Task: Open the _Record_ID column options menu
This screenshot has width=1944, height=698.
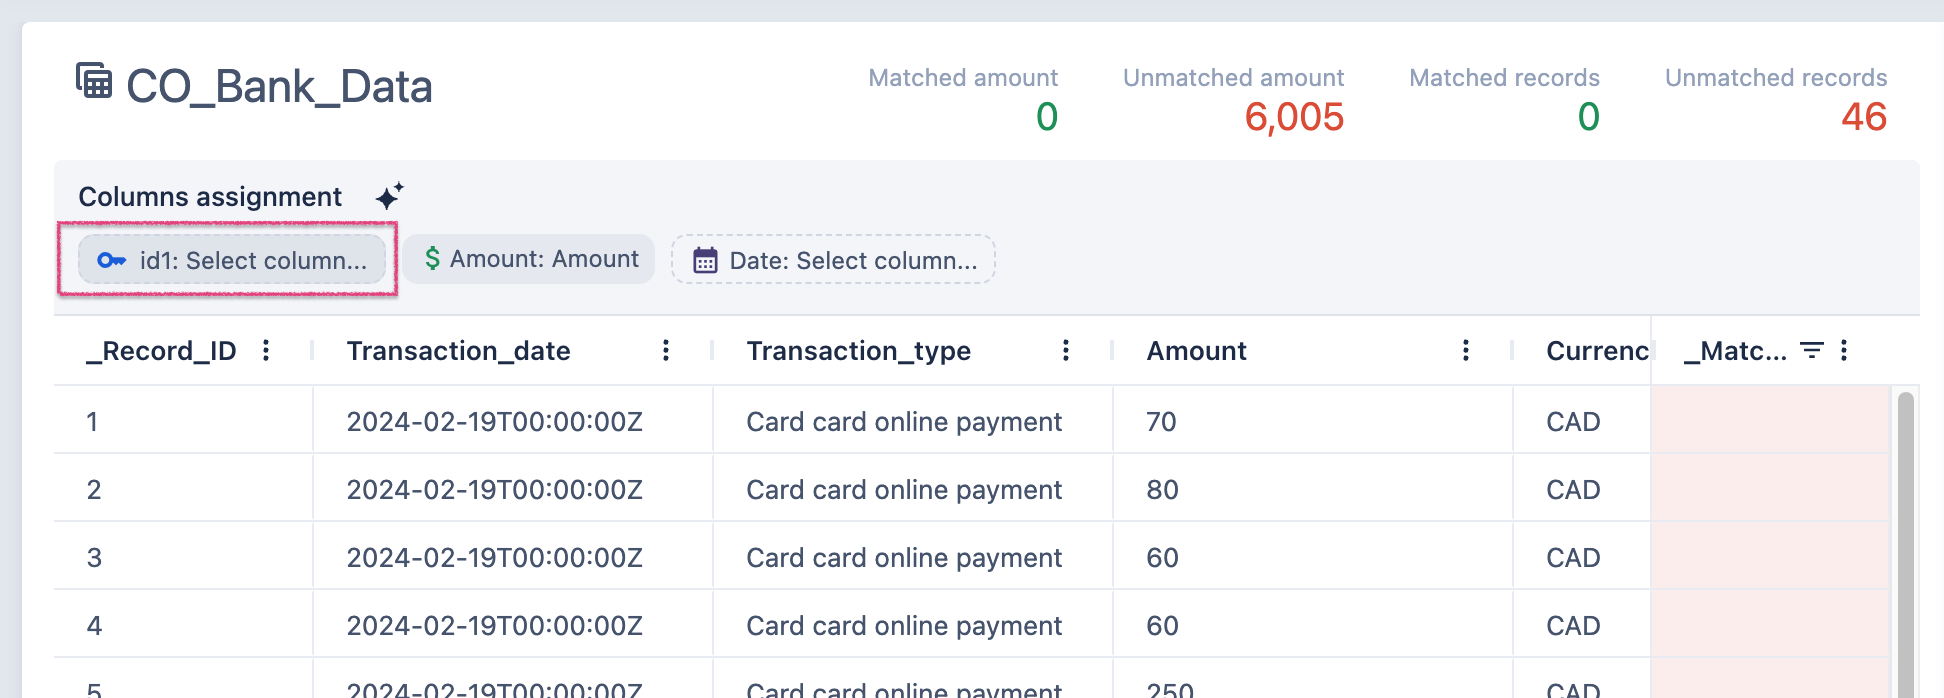Action: click(x=266, y=351)
